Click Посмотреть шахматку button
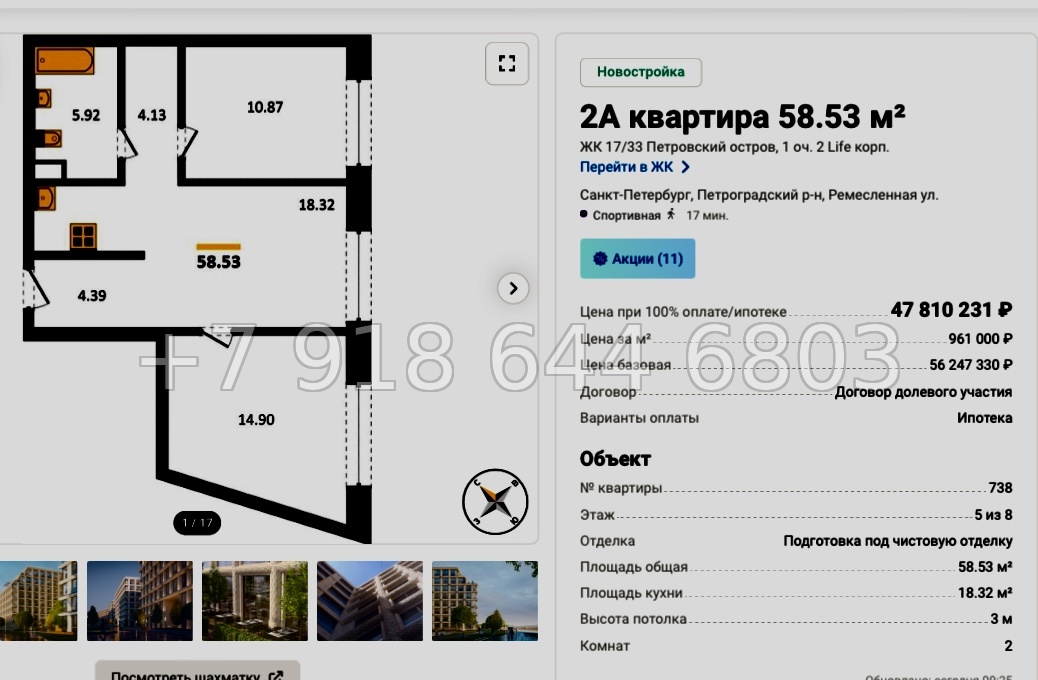Viewport: 1038px width, 680px height. tap(197, 671)
